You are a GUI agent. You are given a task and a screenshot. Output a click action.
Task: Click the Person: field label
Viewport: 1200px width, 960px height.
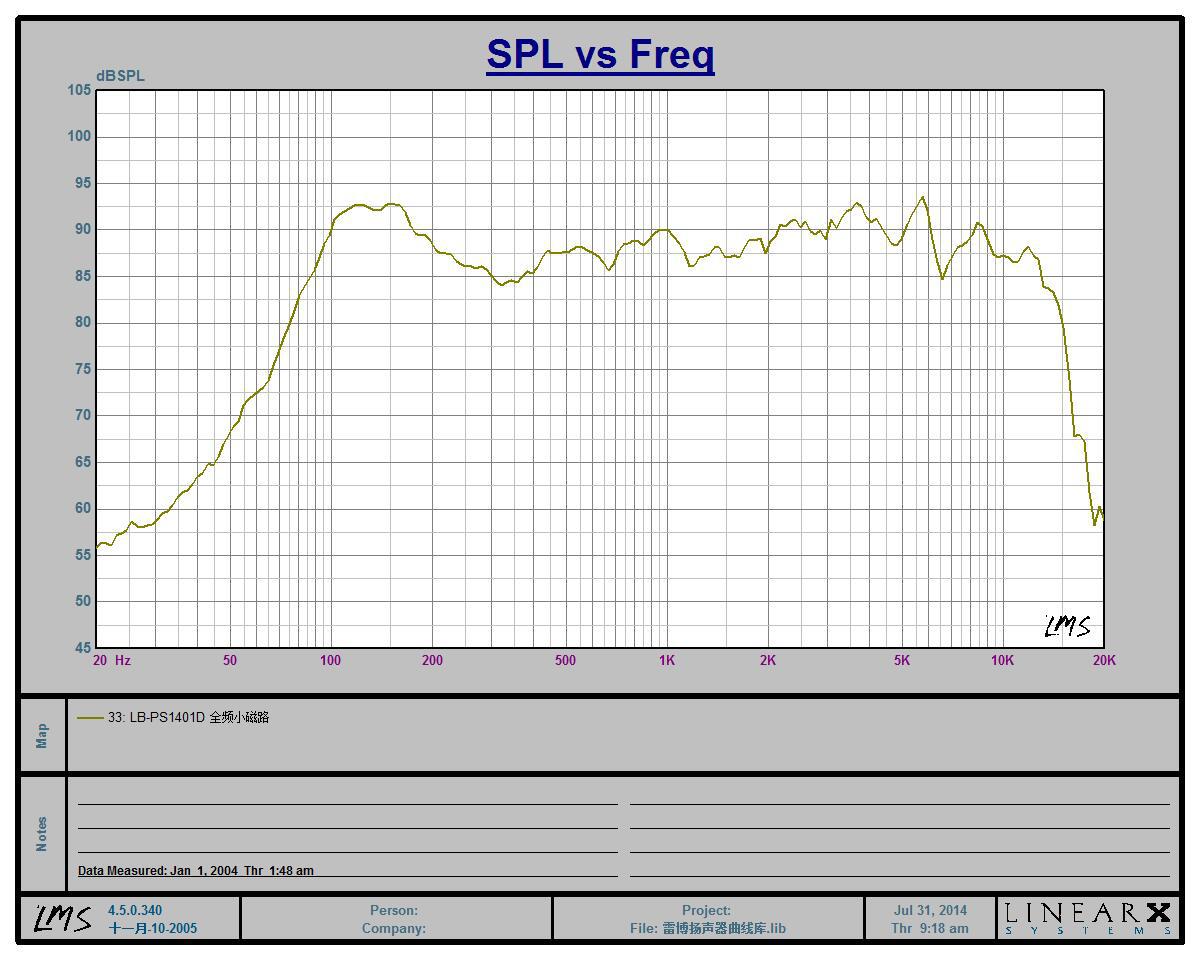tap(394, 911)
